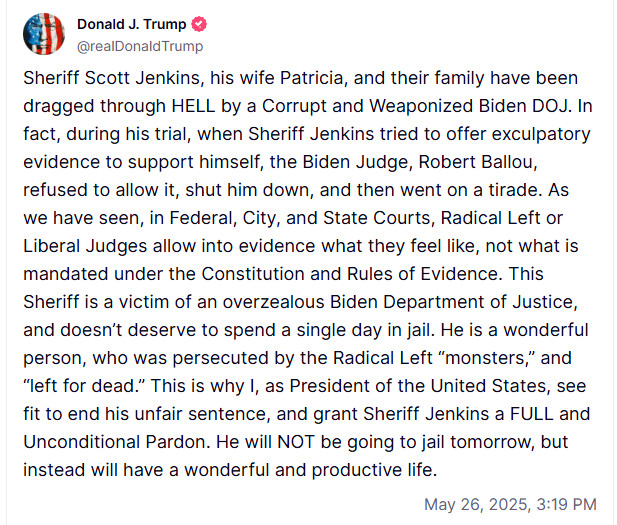
Task: Click the phrase wonderful and productive life
Action: point(308,470)
